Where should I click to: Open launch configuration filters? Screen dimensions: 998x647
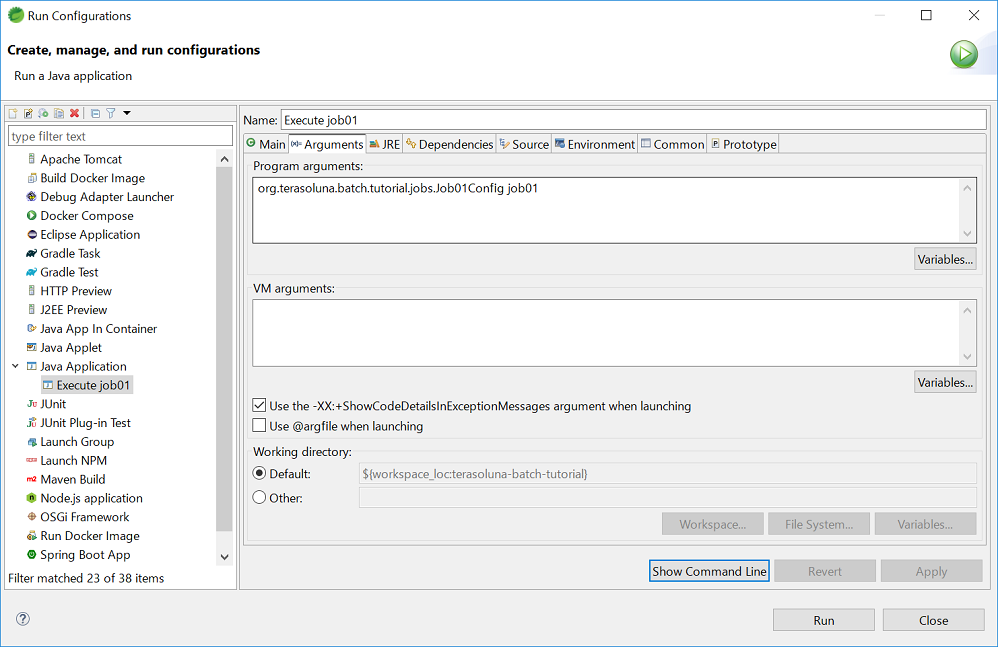point(110,113)
